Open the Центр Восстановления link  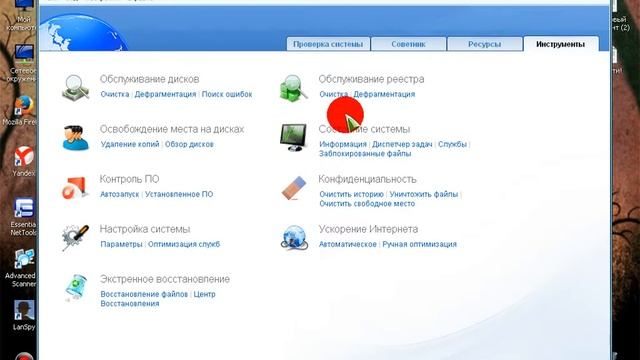pyautogui.click(x=158, y=299)
